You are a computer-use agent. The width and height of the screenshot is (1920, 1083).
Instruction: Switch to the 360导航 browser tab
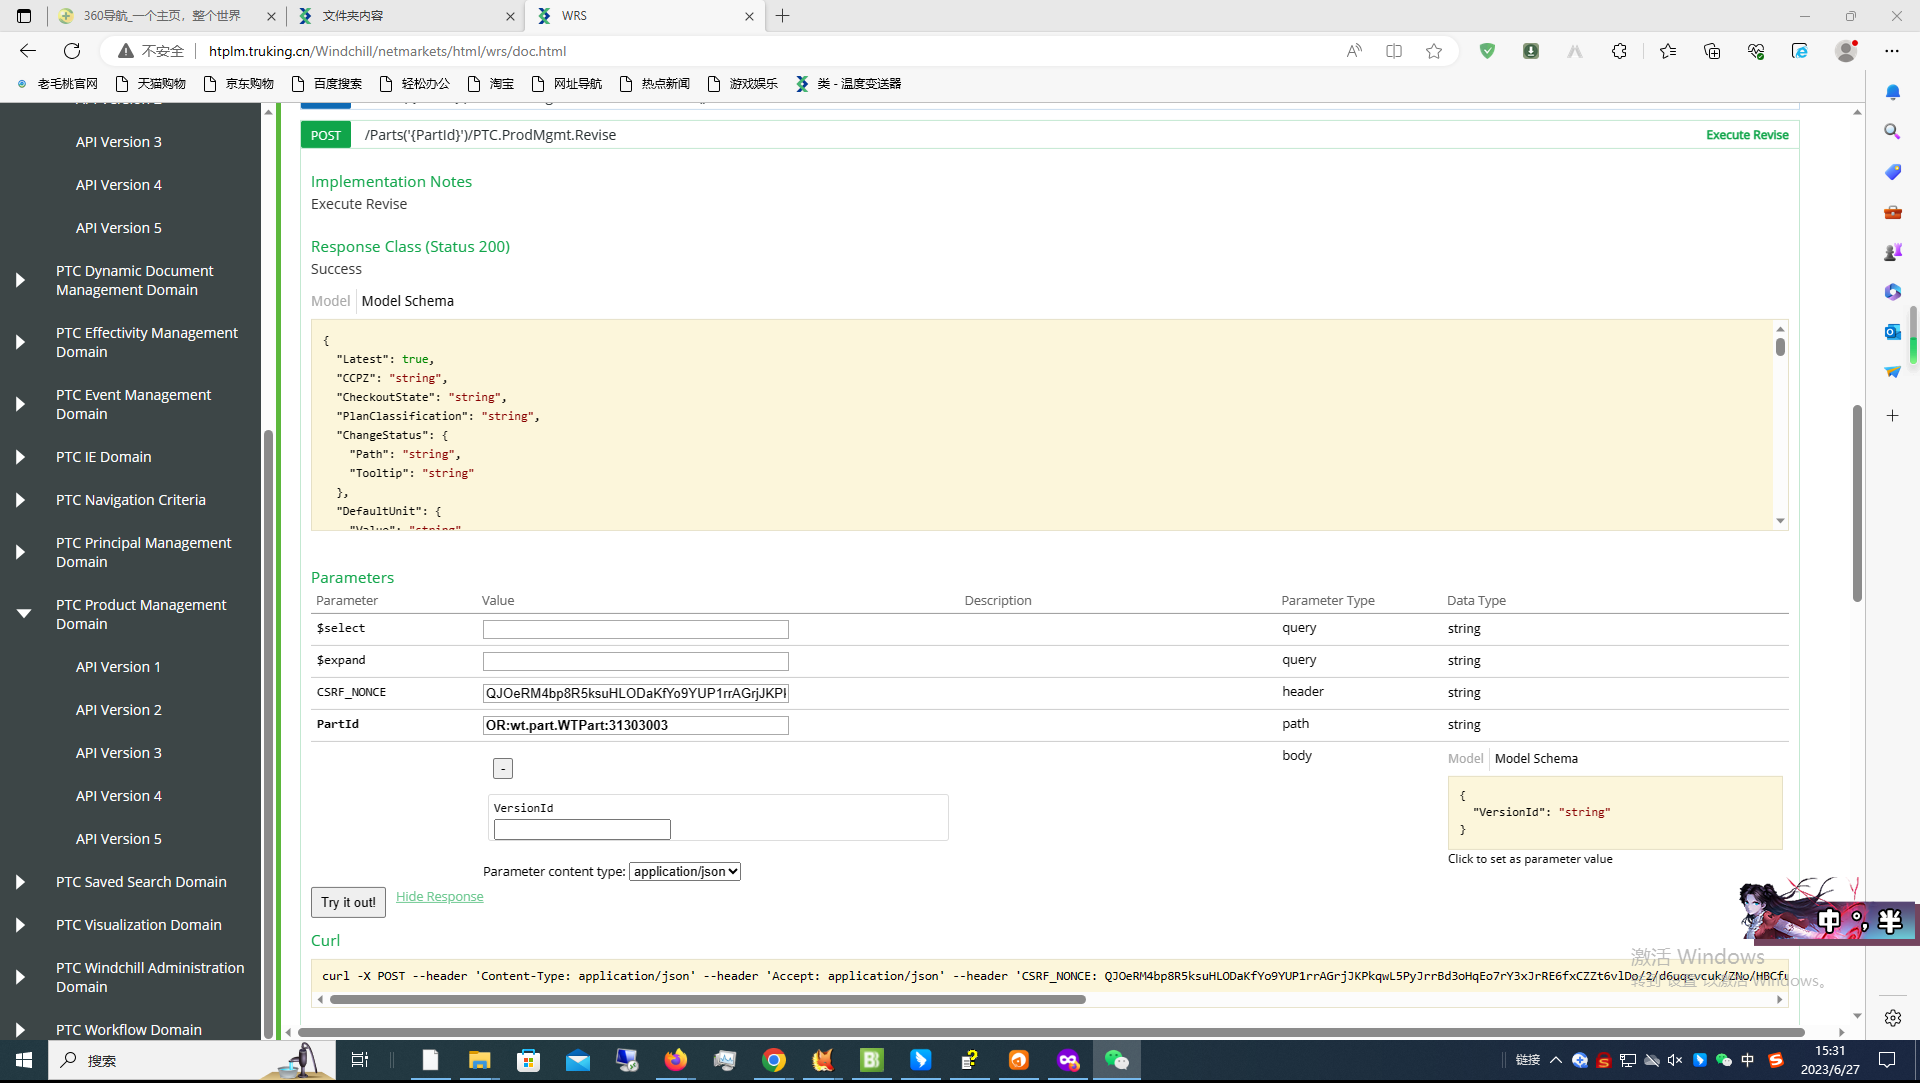(167, 16)
